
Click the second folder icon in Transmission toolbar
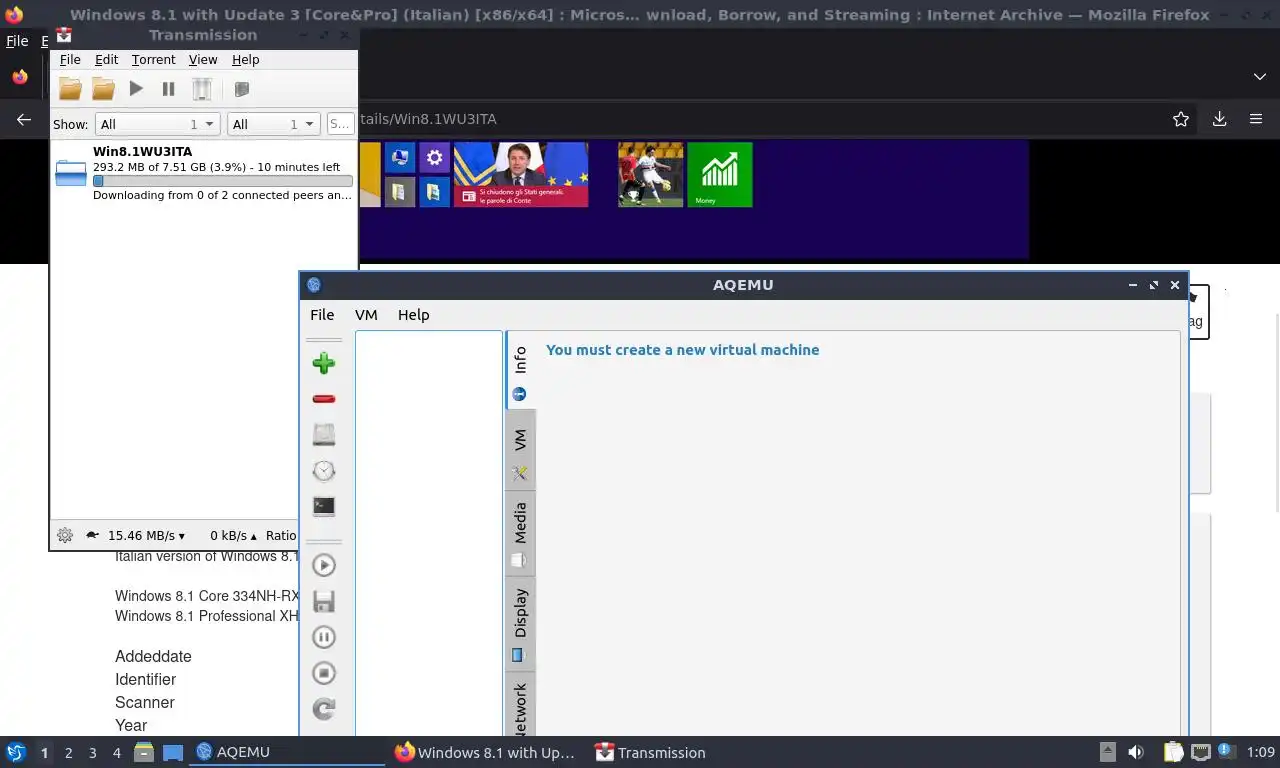[x=103, y=89]
